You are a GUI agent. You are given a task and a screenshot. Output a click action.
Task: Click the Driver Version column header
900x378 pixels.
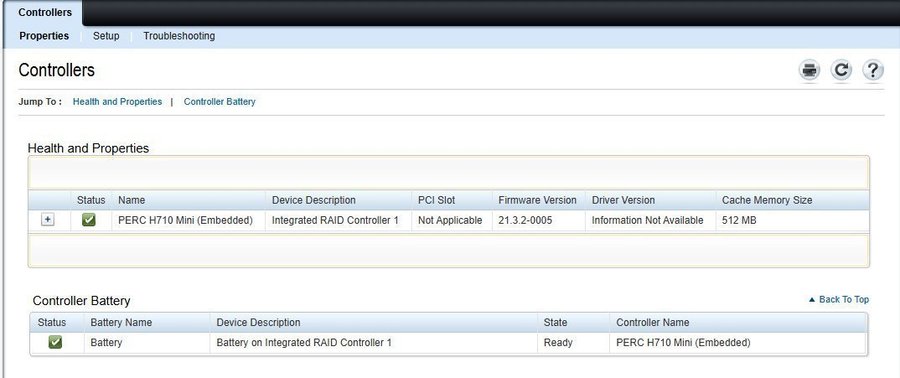623,200
